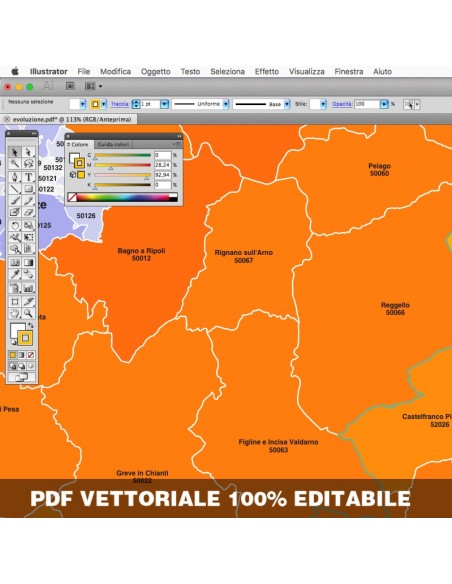
Task: Activate Color mode button in Tools panel
Action: (x=13, y=355)
